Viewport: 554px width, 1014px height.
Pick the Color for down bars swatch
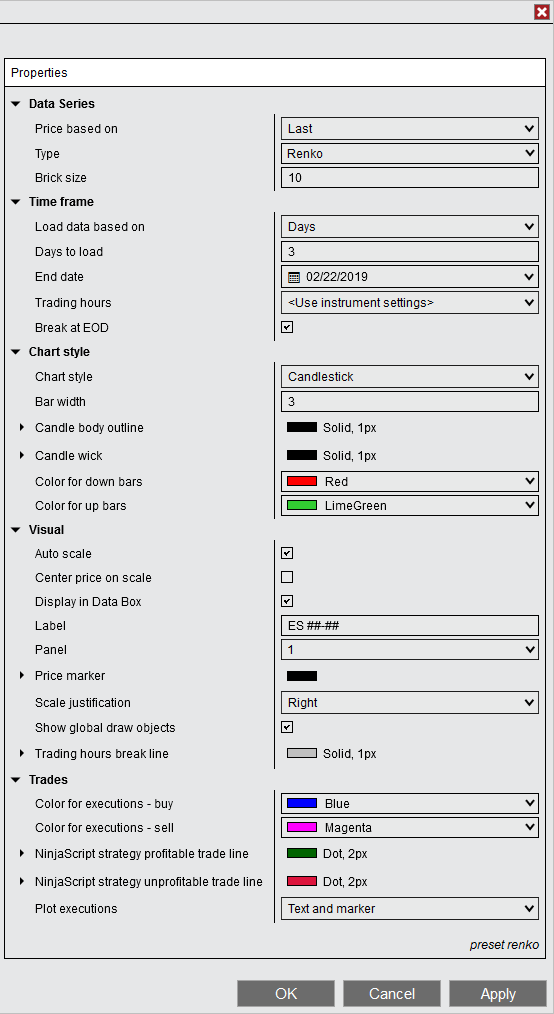pos(302,481)
